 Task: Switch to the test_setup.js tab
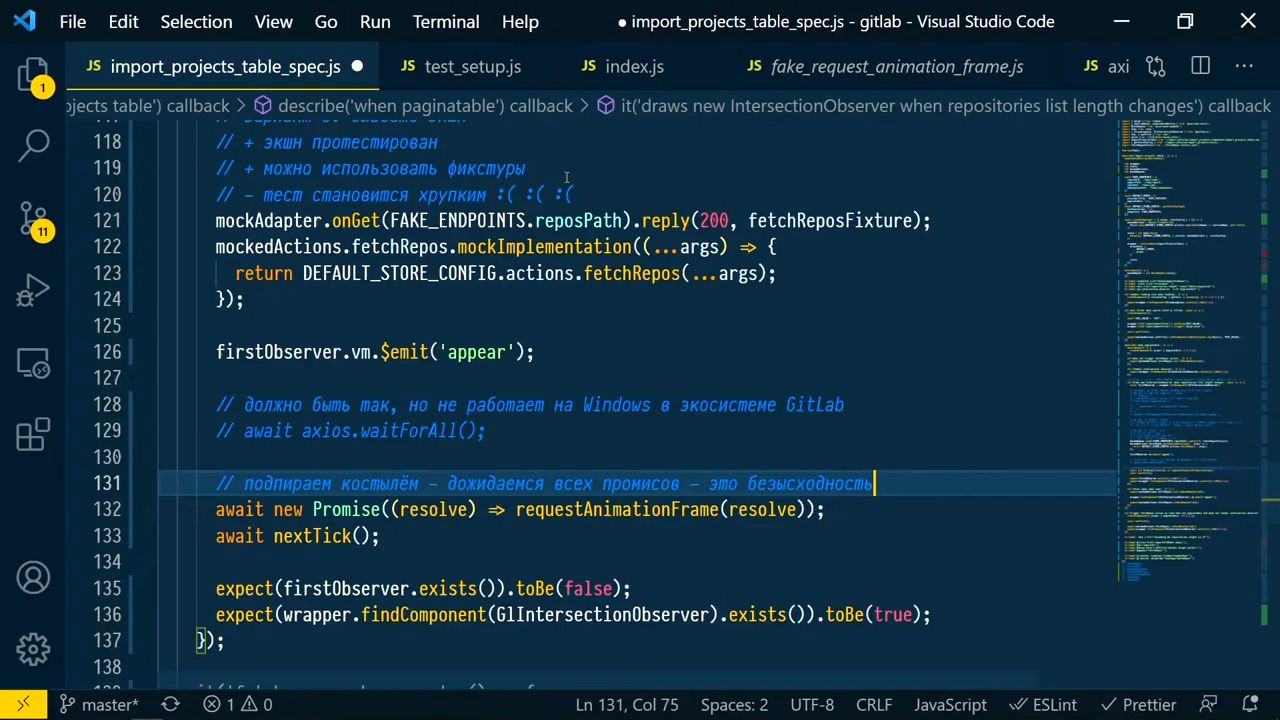pos(461,66)
